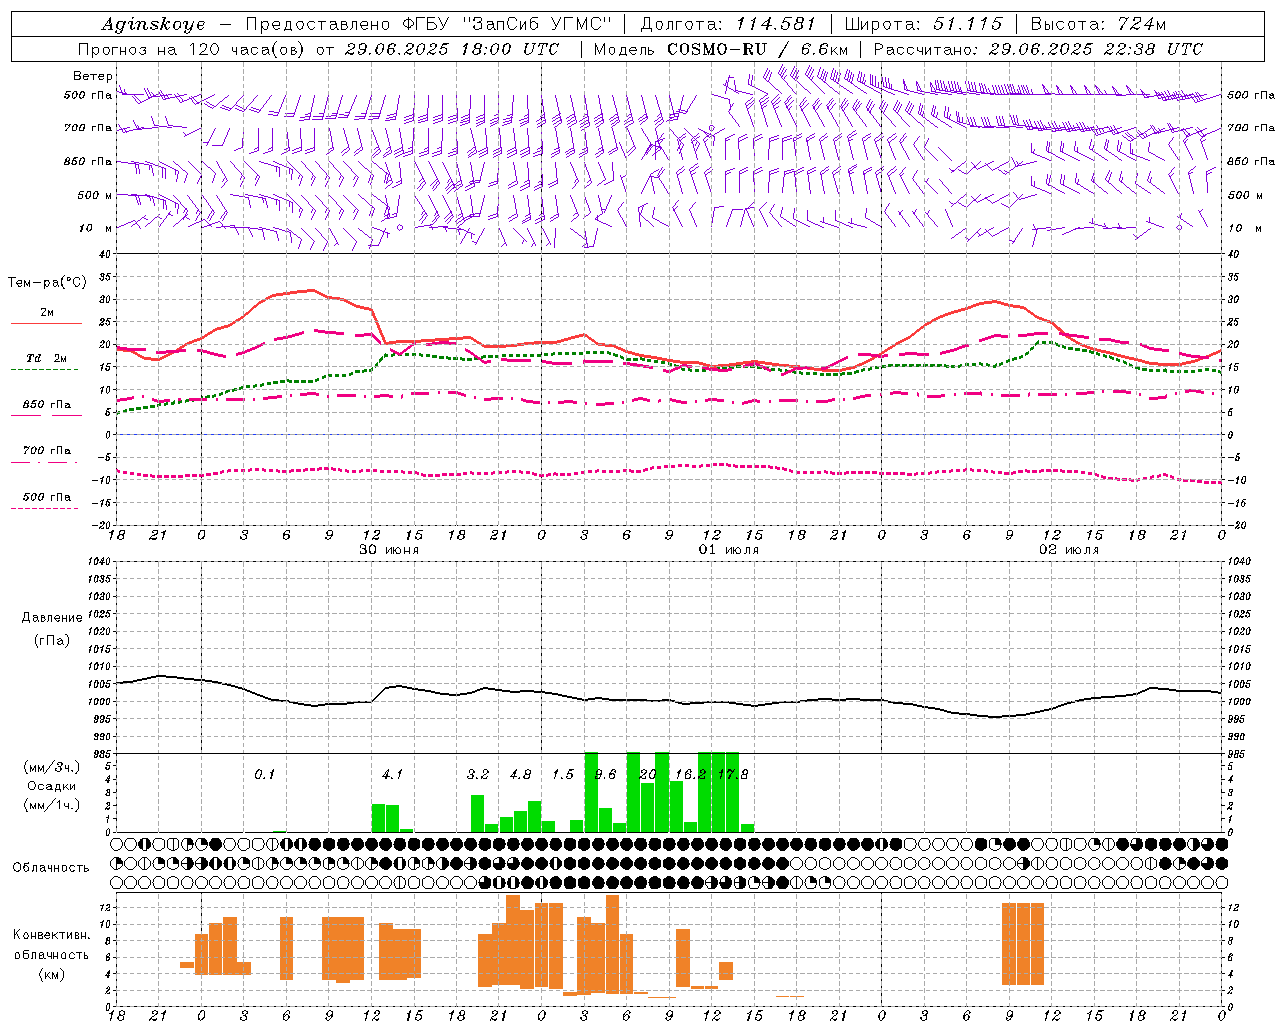Click the 2м legend label
1280x1024 pixels.
(x=47, y=313)
